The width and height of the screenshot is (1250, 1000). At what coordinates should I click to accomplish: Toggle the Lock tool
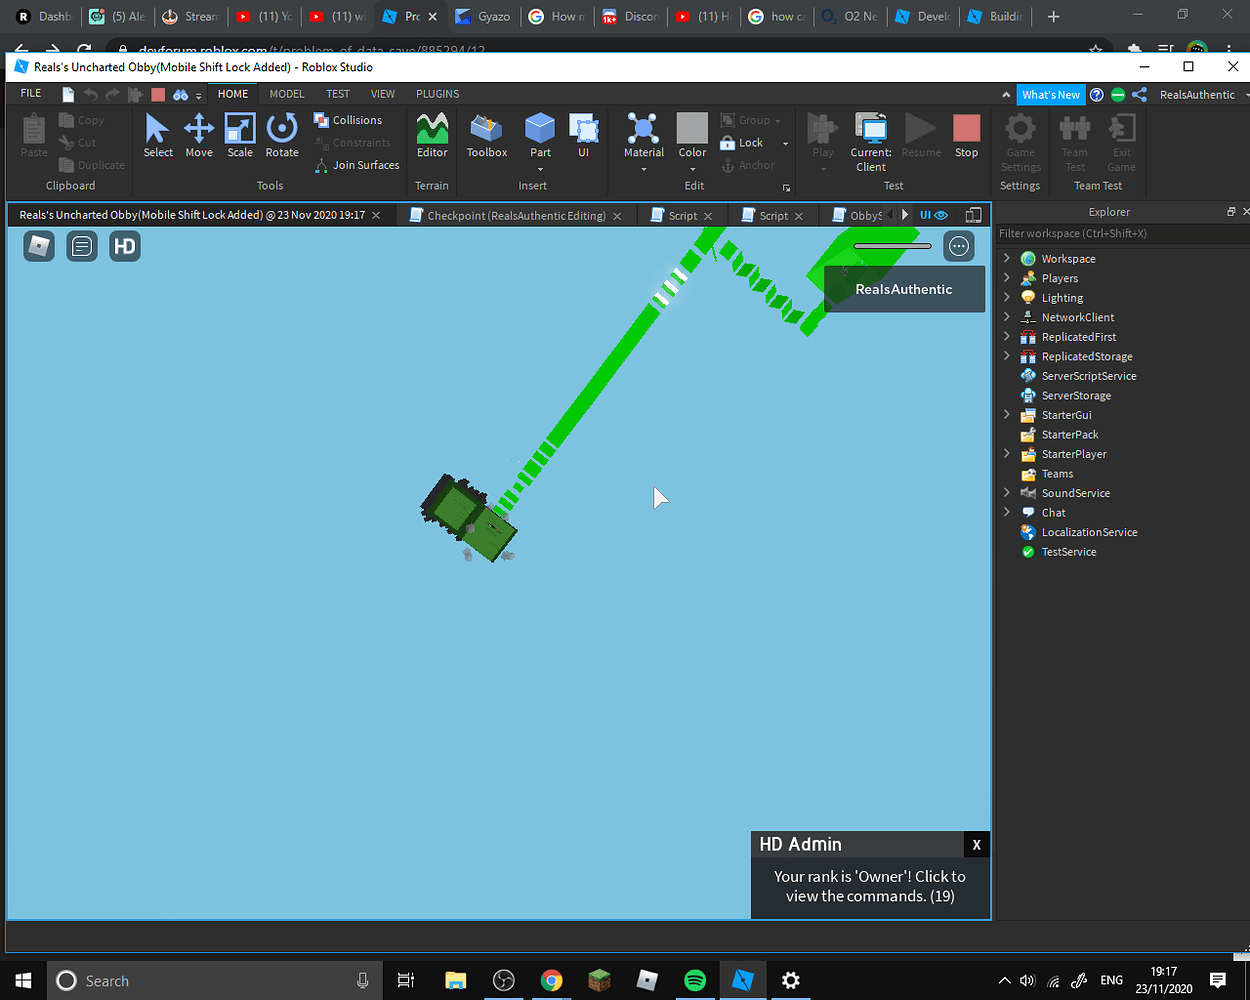[741, 143]
